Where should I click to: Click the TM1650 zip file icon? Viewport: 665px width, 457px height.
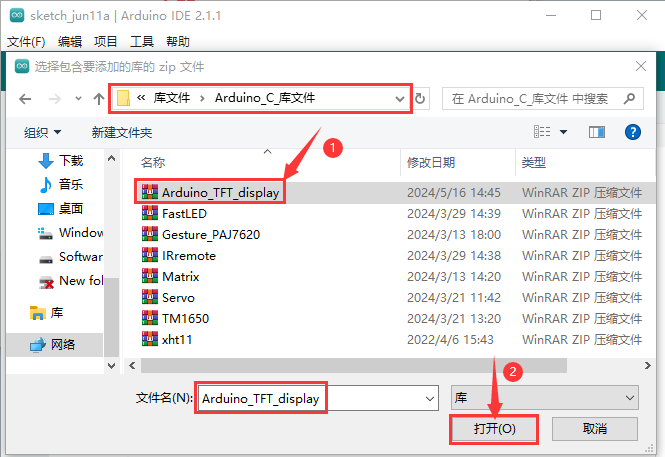point(150,318)
